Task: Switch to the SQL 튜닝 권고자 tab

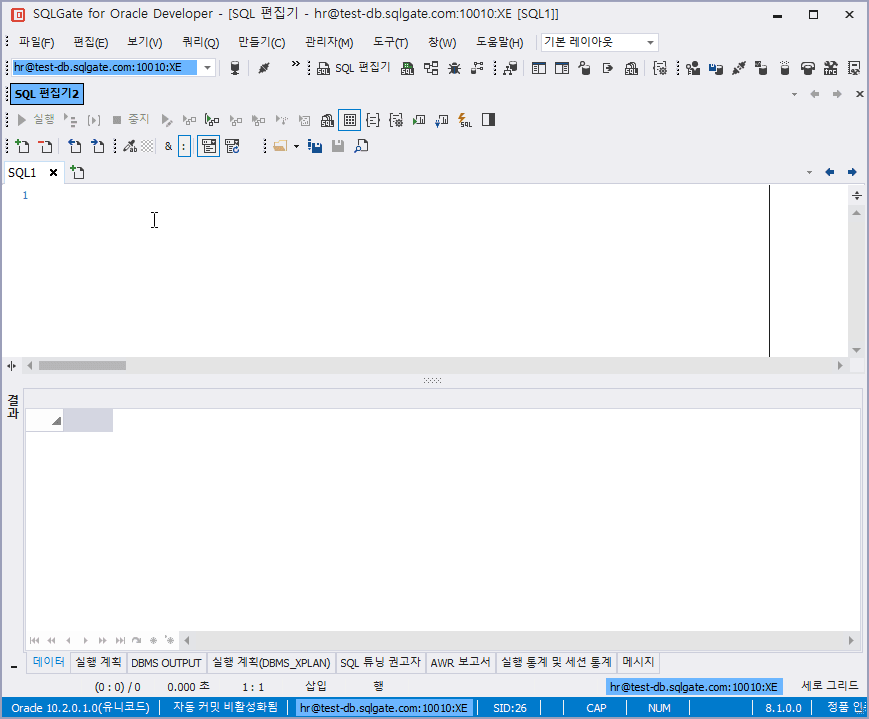Action: coord(381,662)
